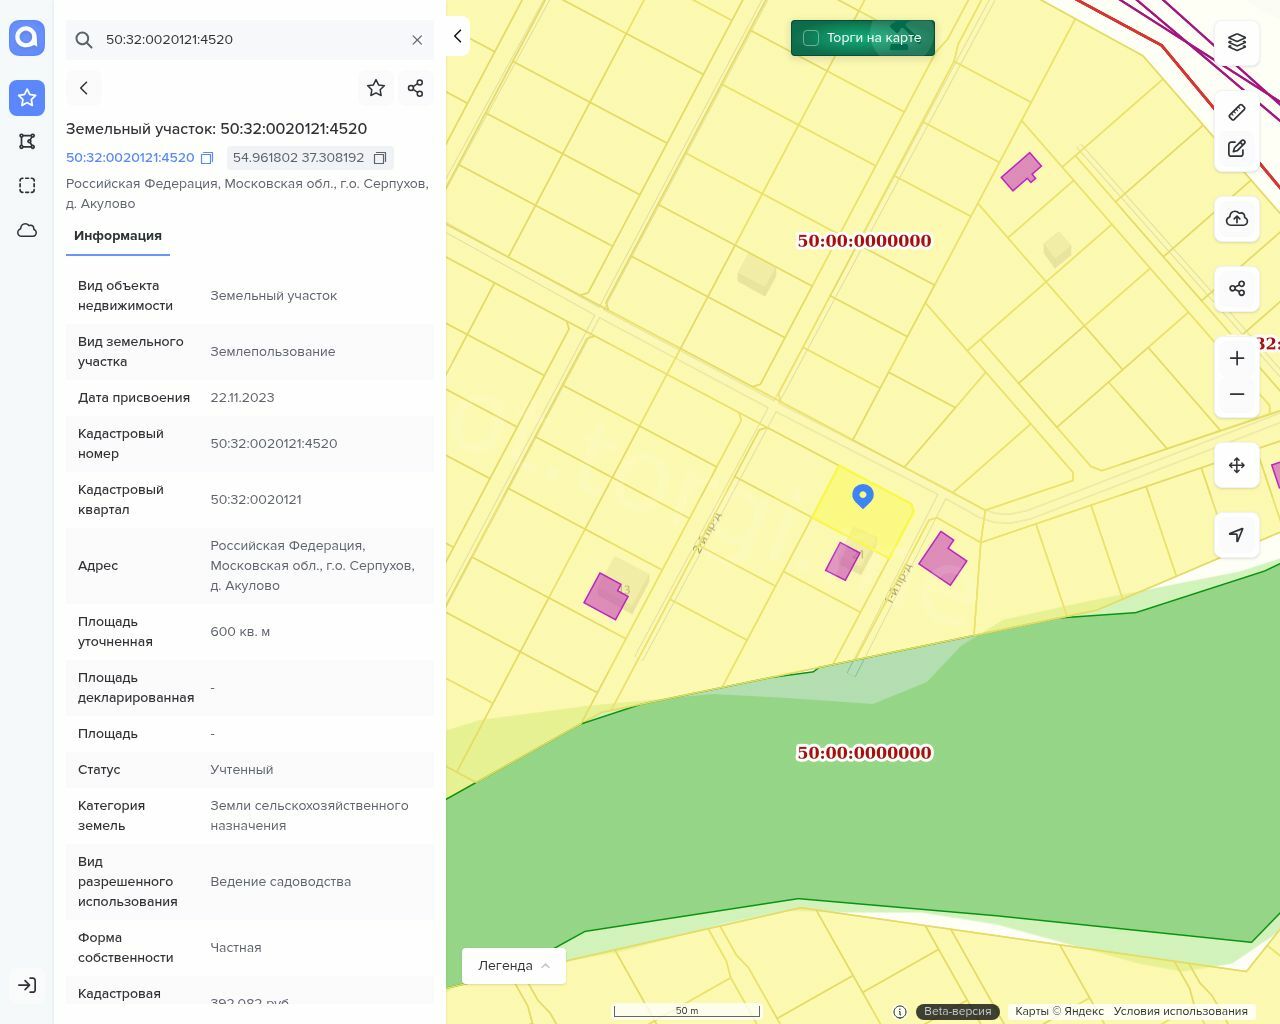Zoom in on the map
Screen dimensions: 1280x1024
point(1237,358)
